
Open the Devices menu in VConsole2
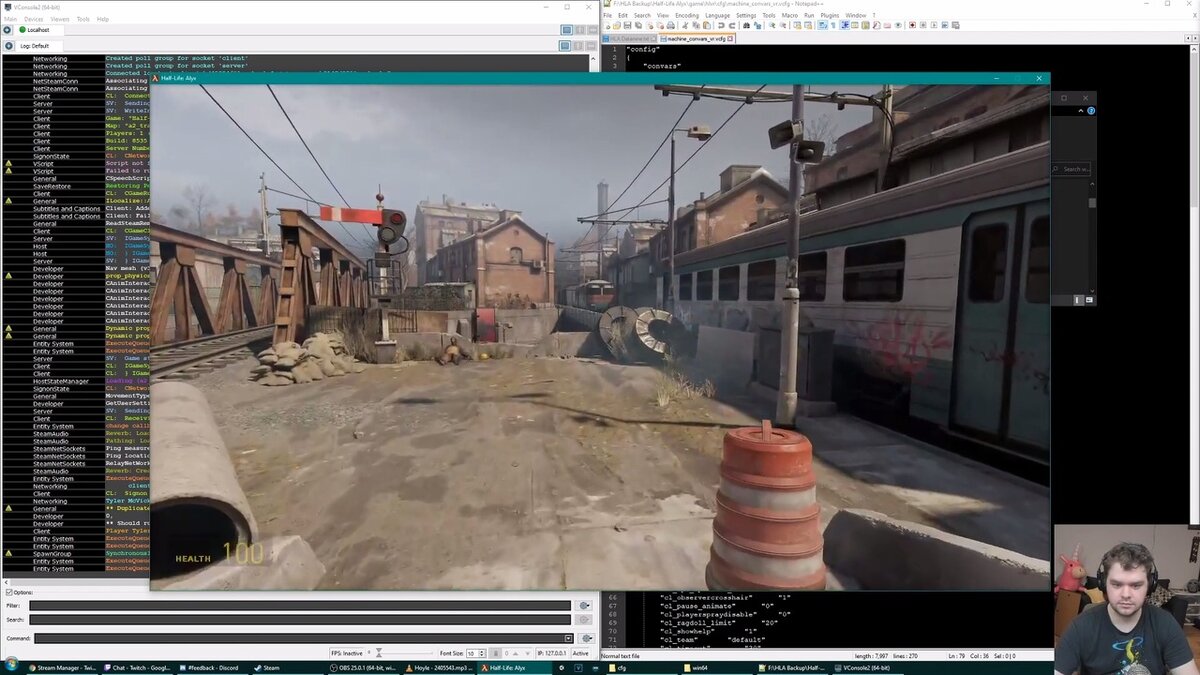coord(34,19)
